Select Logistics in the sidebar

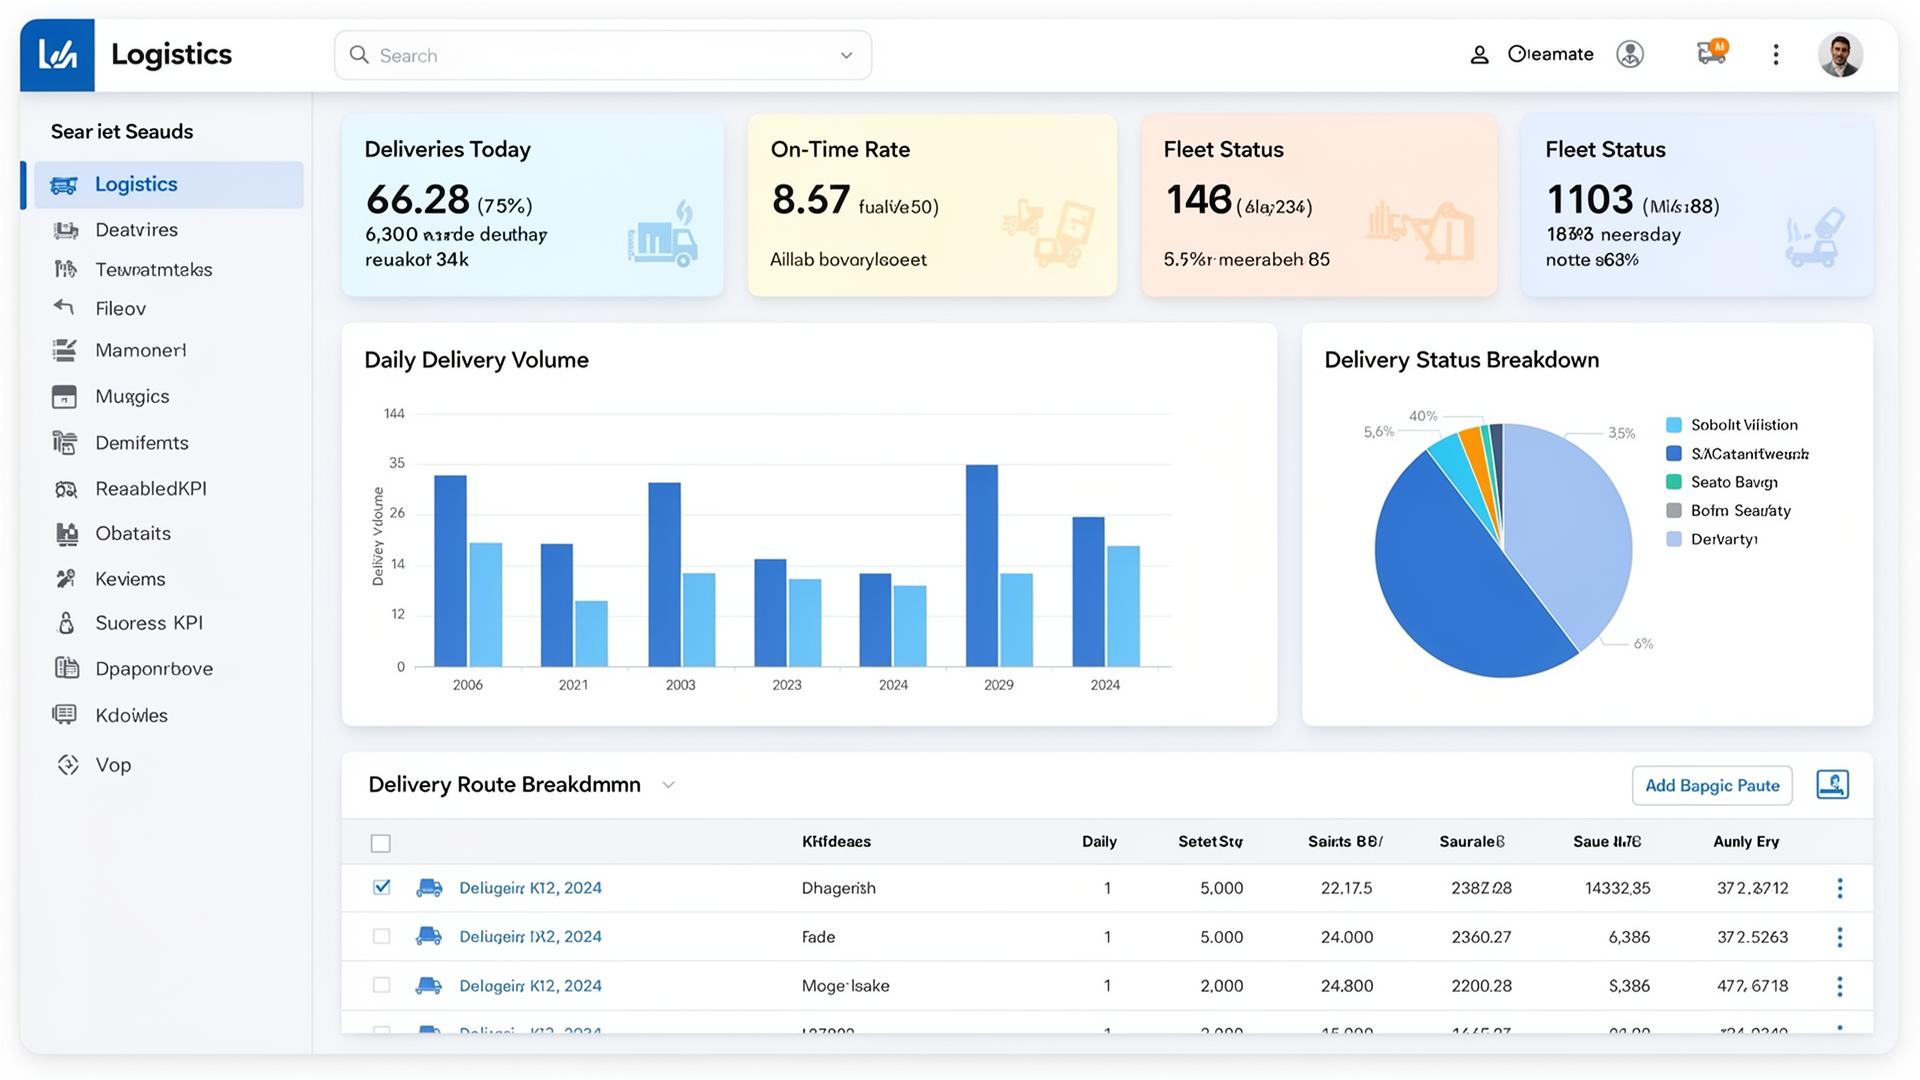[169, 185]
